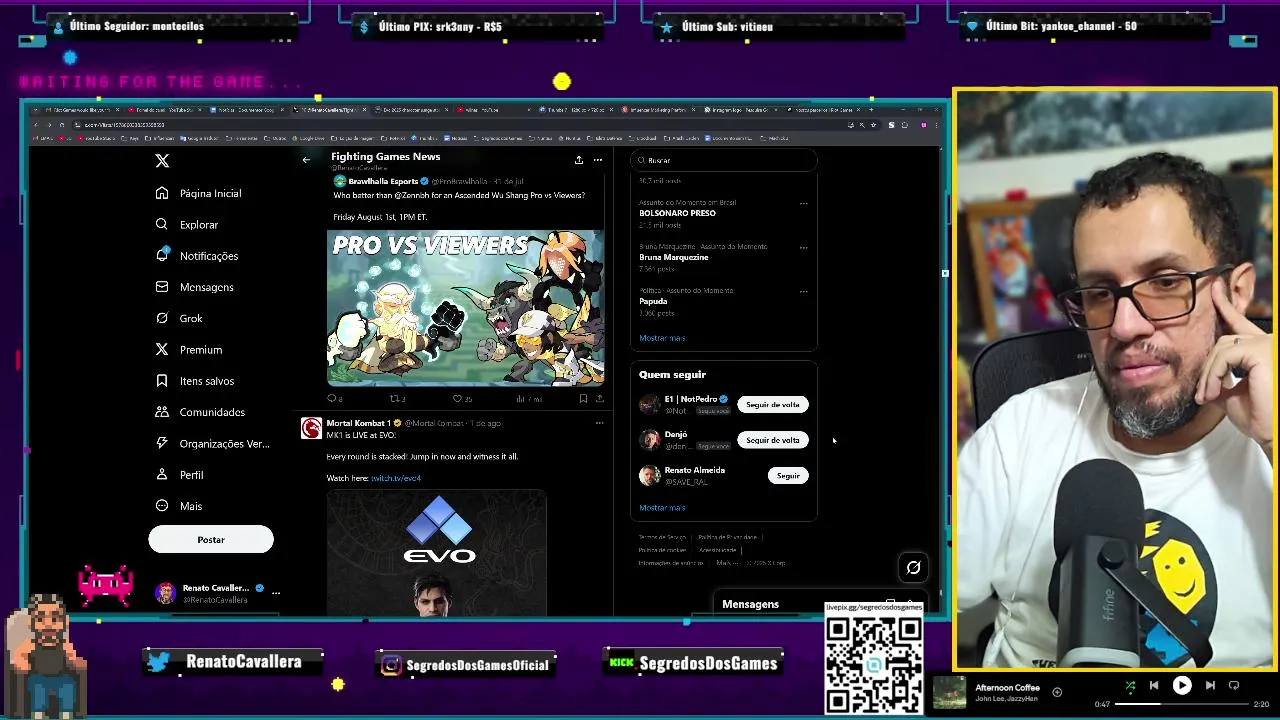Open a new browser tab
Image resolution: width=1280 pixels, height=720 pixels.
871,110
